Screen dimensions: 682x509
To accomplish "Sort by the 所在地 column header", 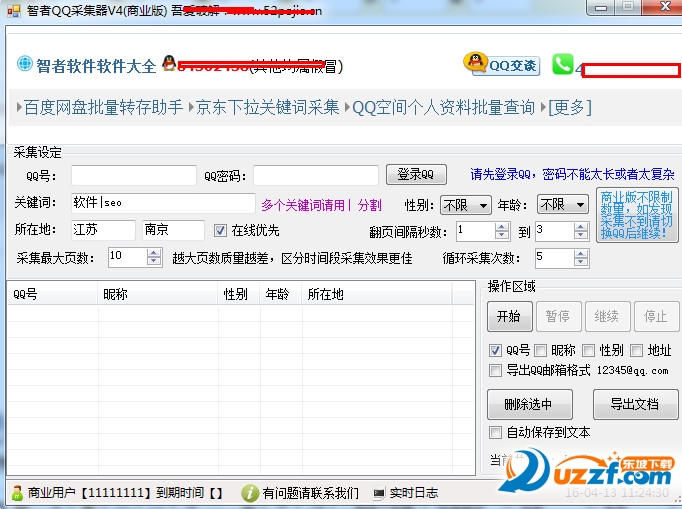I will point(377,295).
